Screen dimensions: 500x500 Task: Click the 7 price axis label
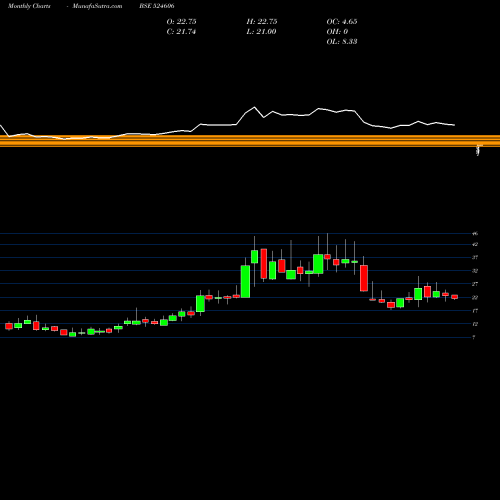pyautogui.click(x=474, y=337)
